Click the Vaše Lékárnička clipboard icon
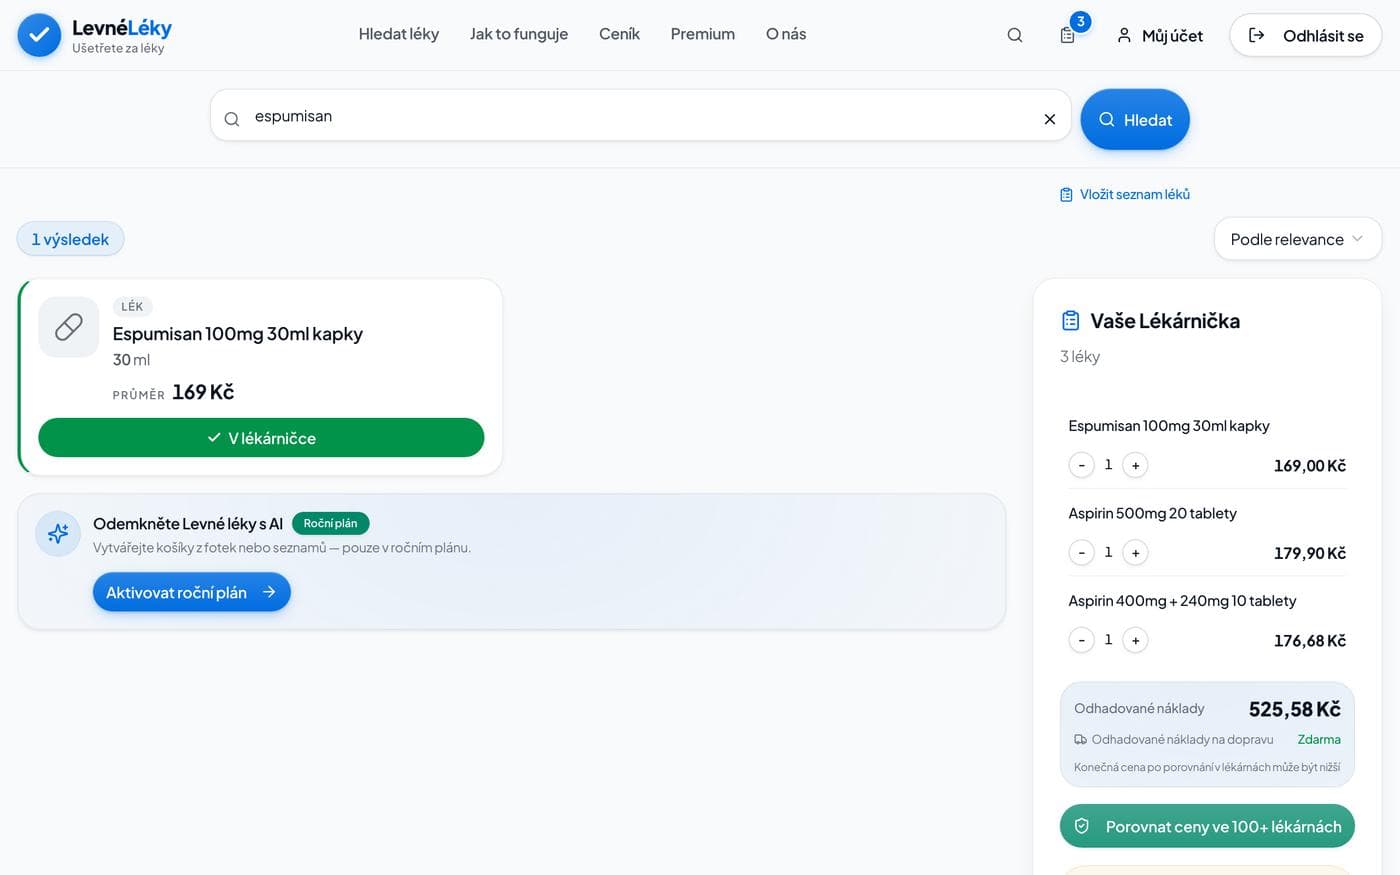 click(1070, 321)
